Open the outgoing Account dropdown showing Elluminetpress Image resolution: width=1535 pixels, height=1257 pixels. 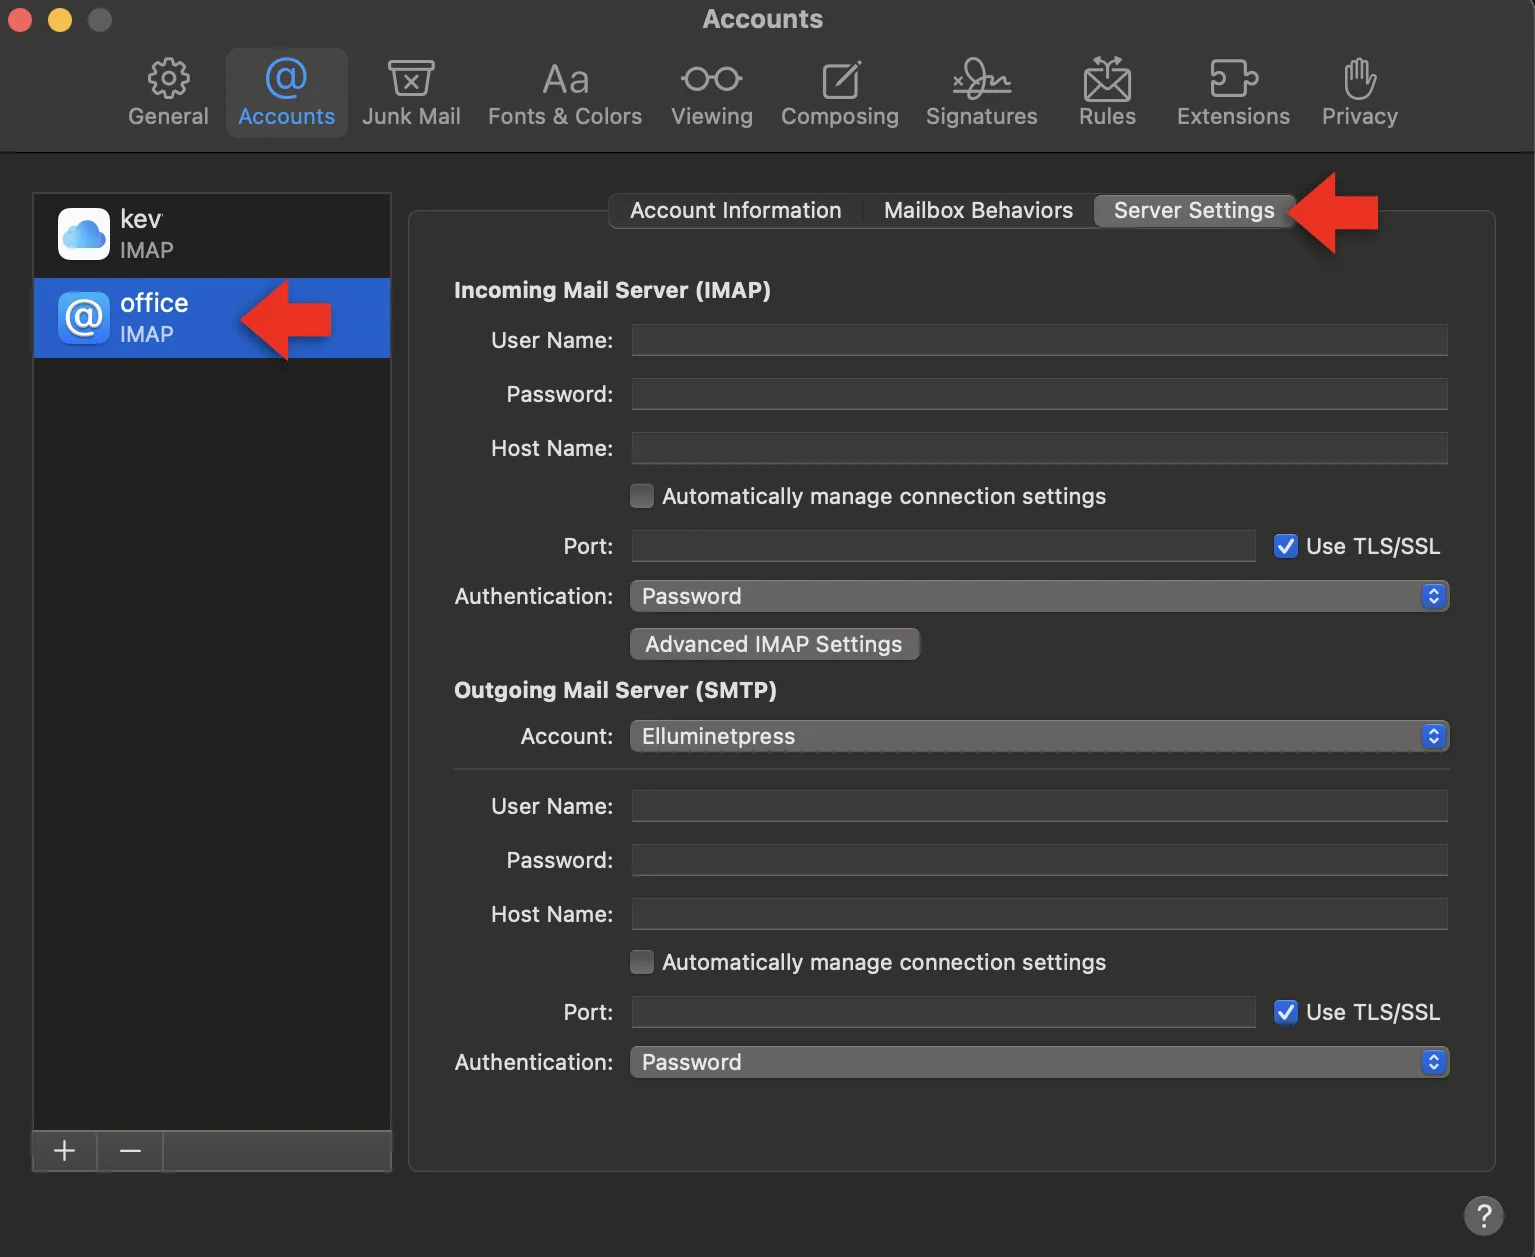[1038, 736]
